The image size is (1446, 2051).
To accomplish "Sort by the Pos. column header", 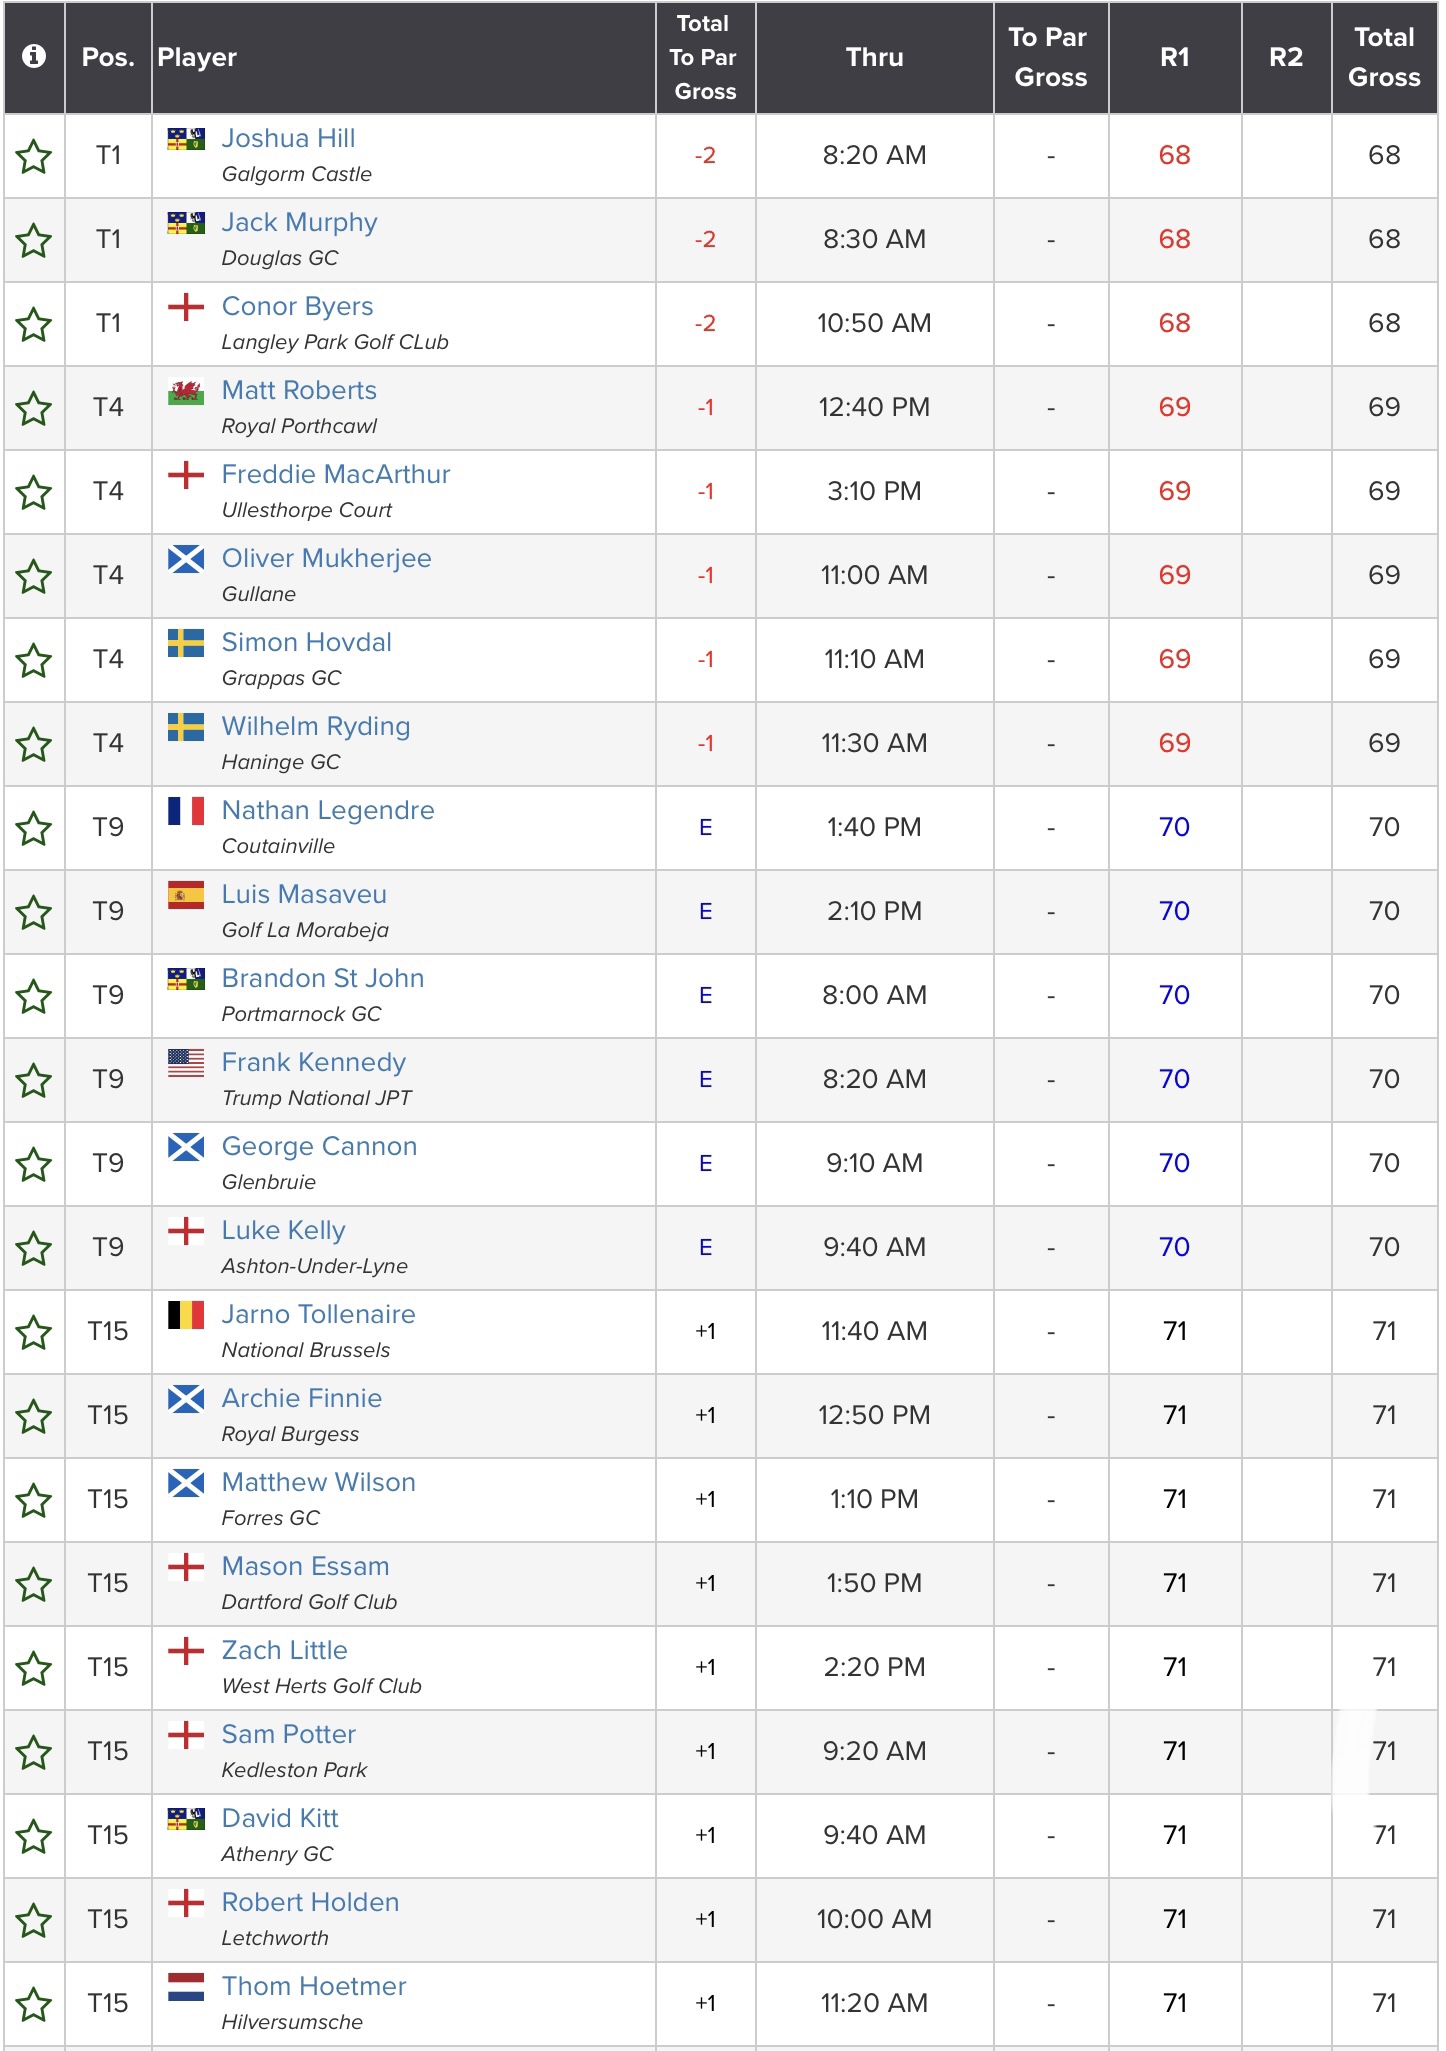I will 108,57.
